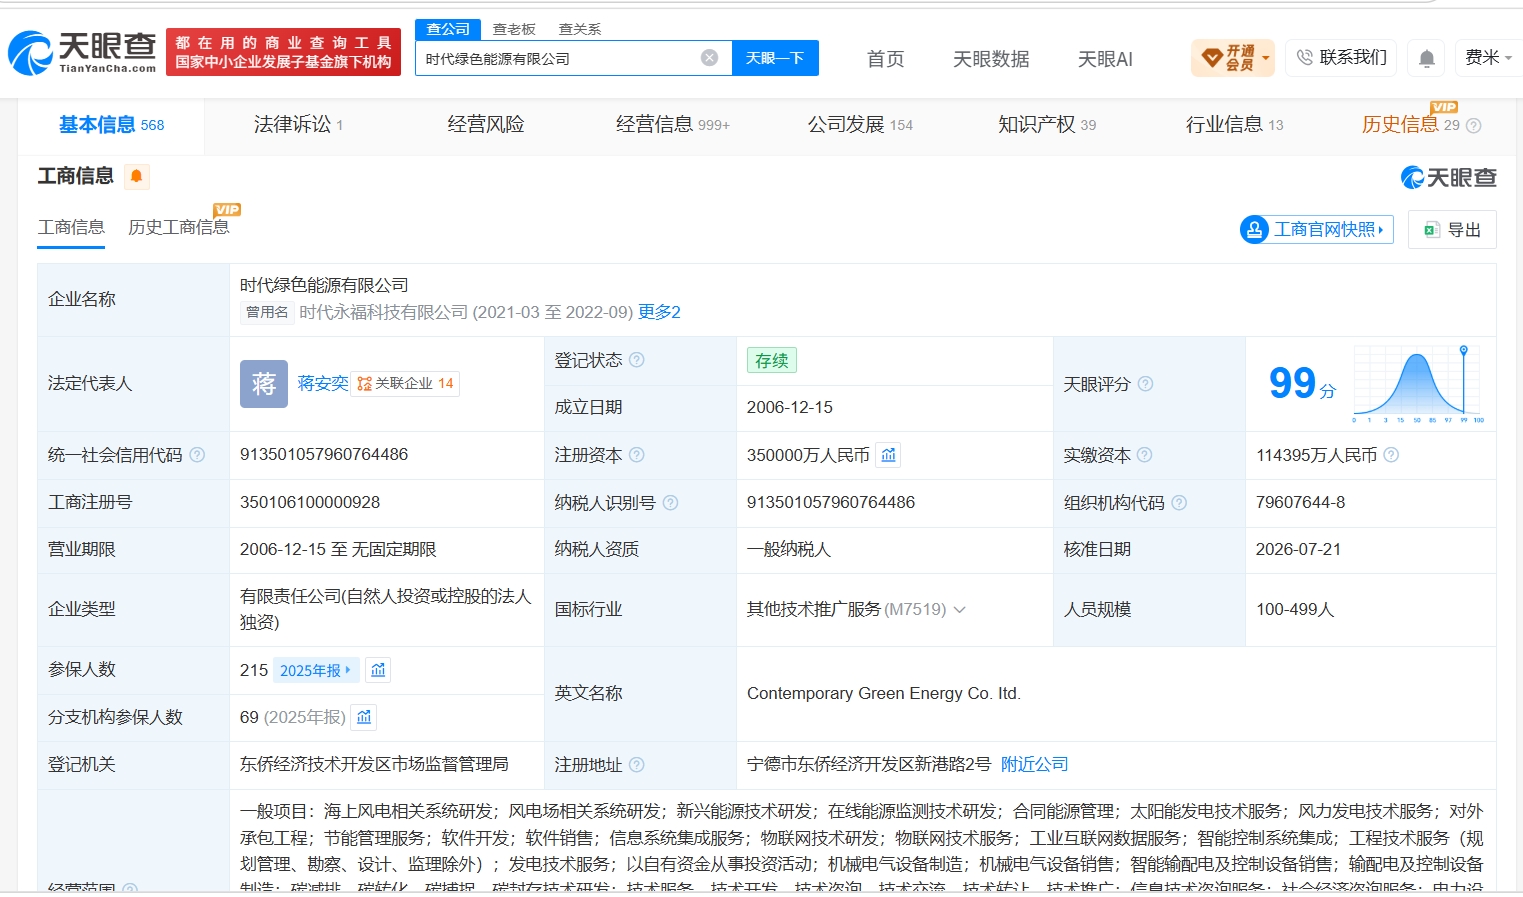1523x897 pixels.
Task: Click establishment date 2006-12-15 value
Action: pos(789,407)
